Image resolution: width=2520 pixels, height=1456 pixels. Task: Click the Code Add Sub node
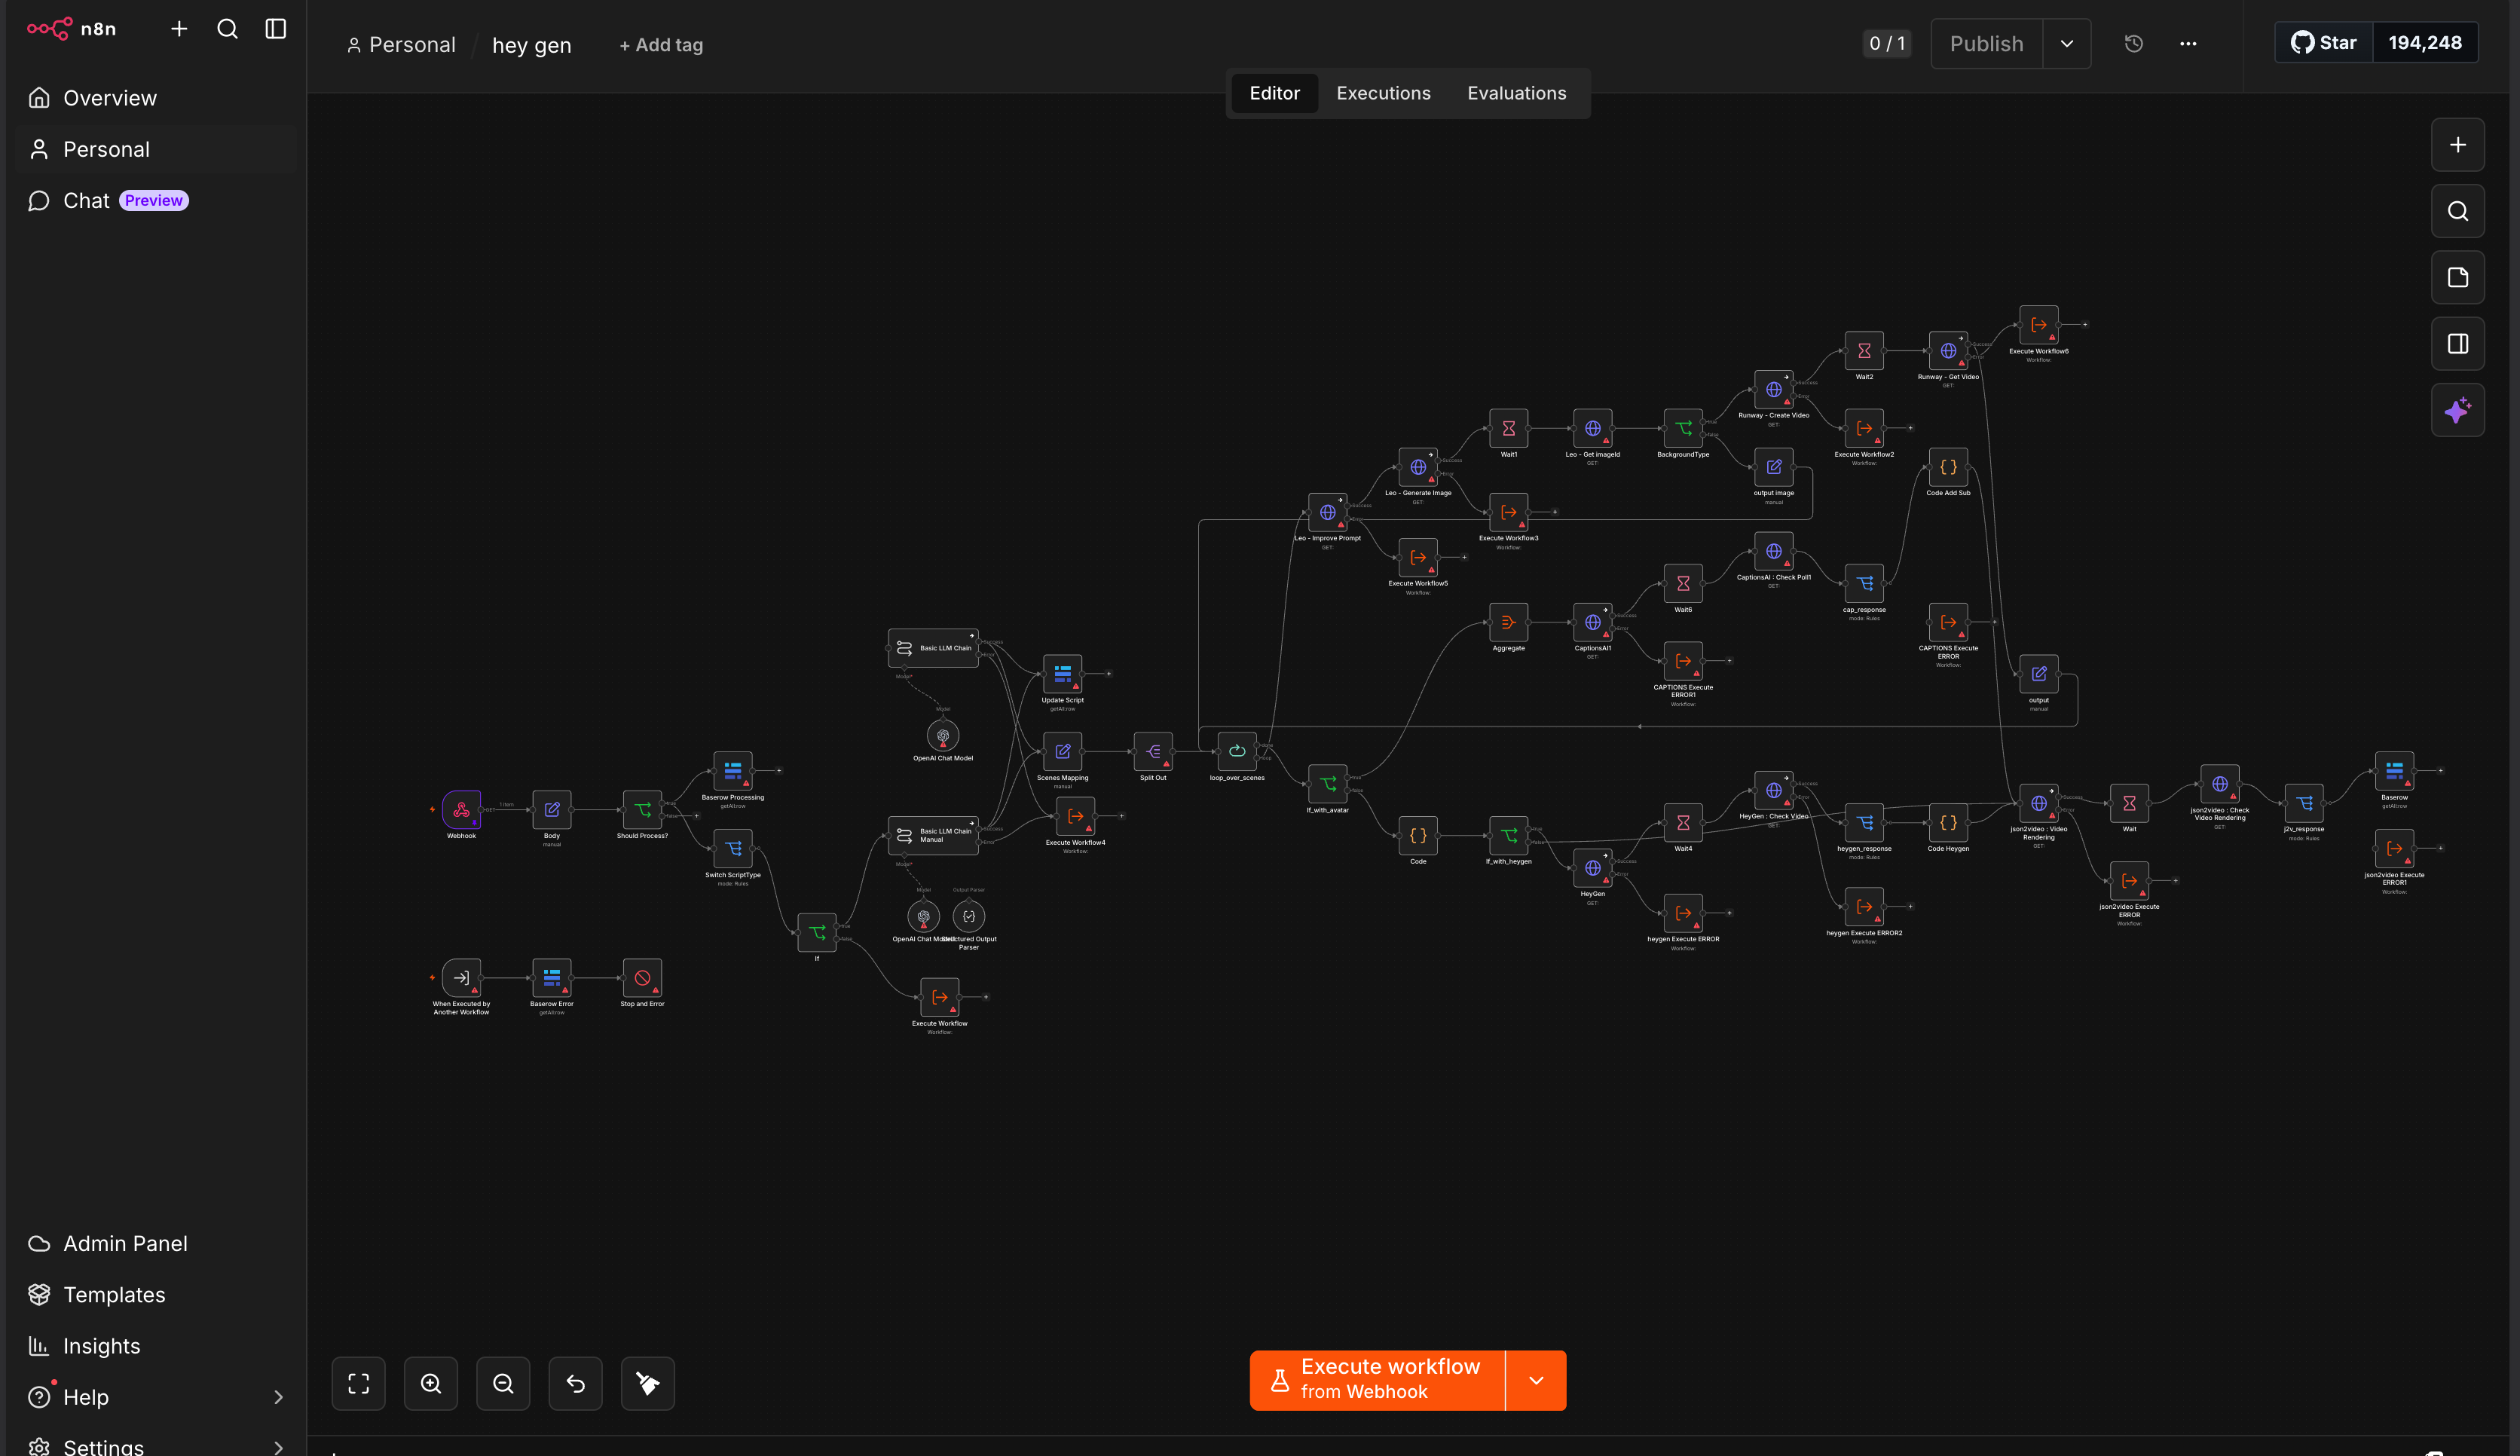click(1948, 467)
